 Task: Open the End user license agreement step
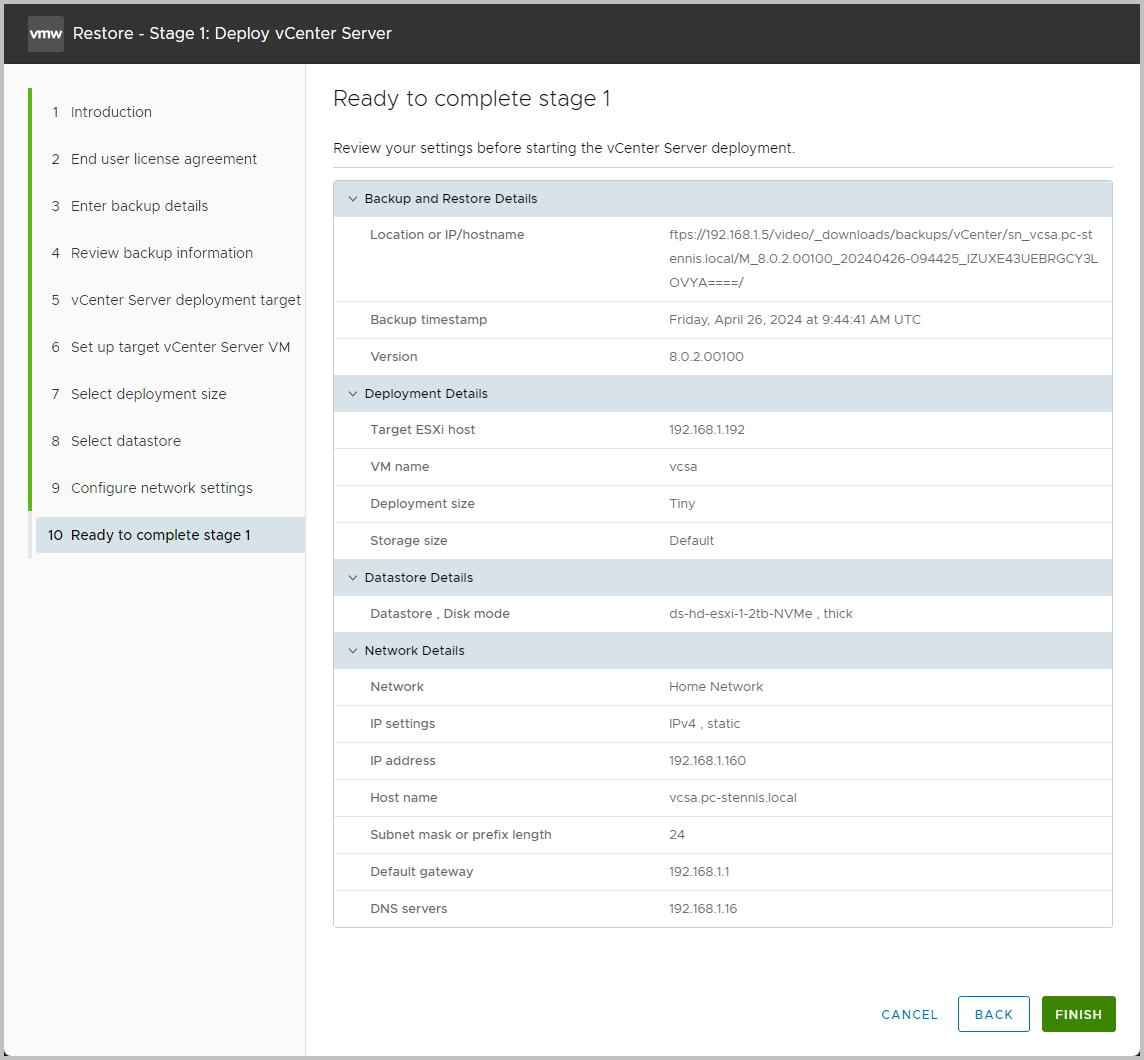point(163,158)
